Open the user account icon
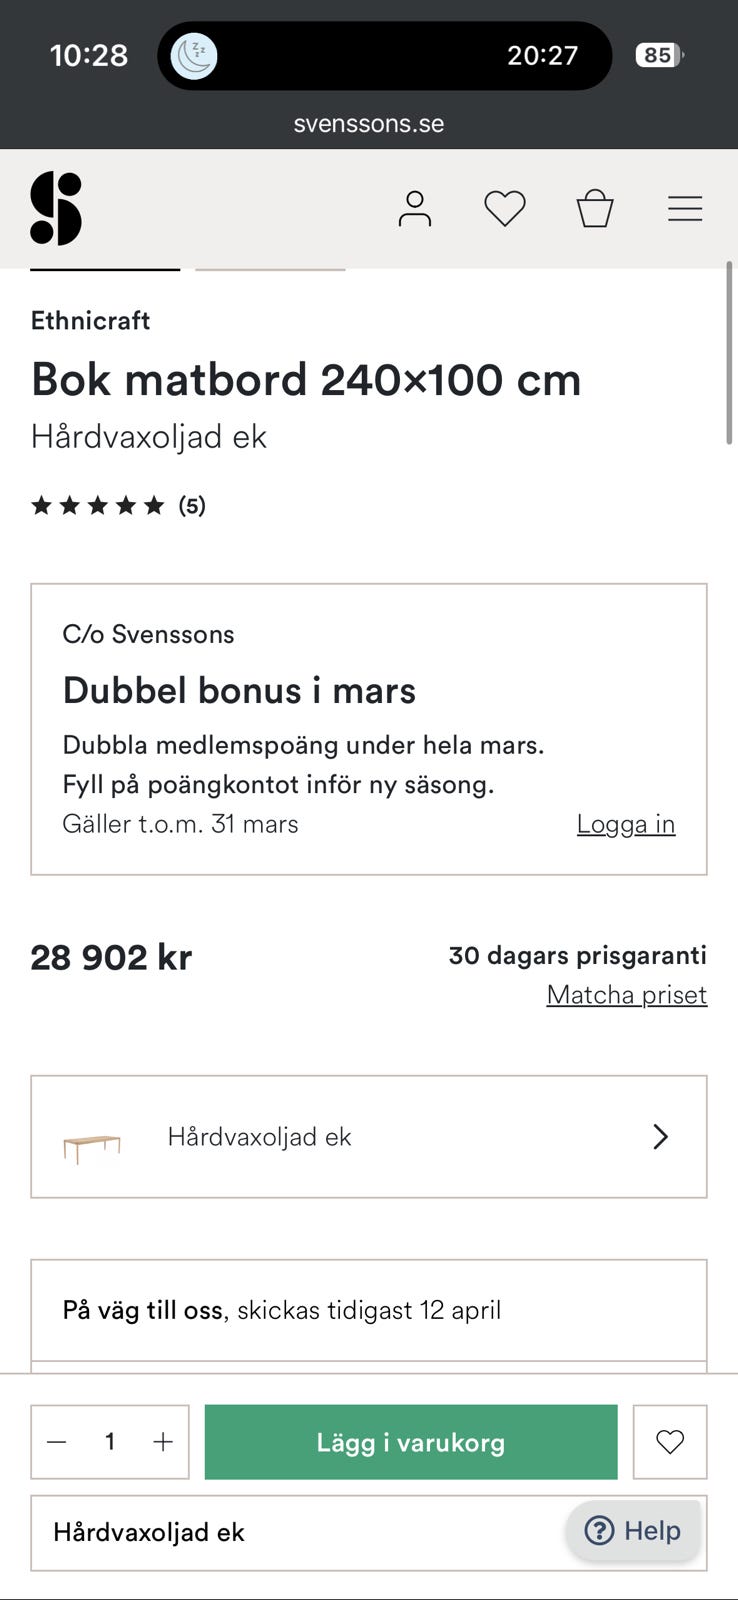The width and height of the screenshot is (738, 1600). coord(414,208)
